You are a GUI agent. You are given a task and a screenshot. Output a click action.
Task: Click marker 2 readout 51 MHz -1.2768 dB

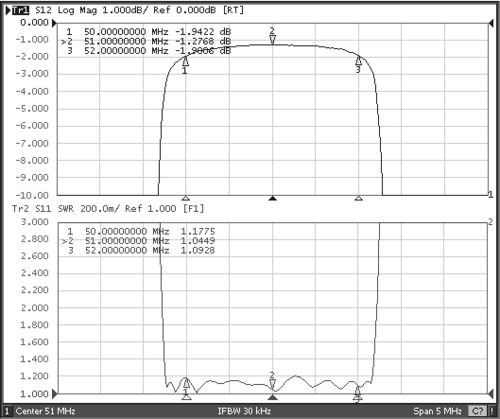(146, 41)
